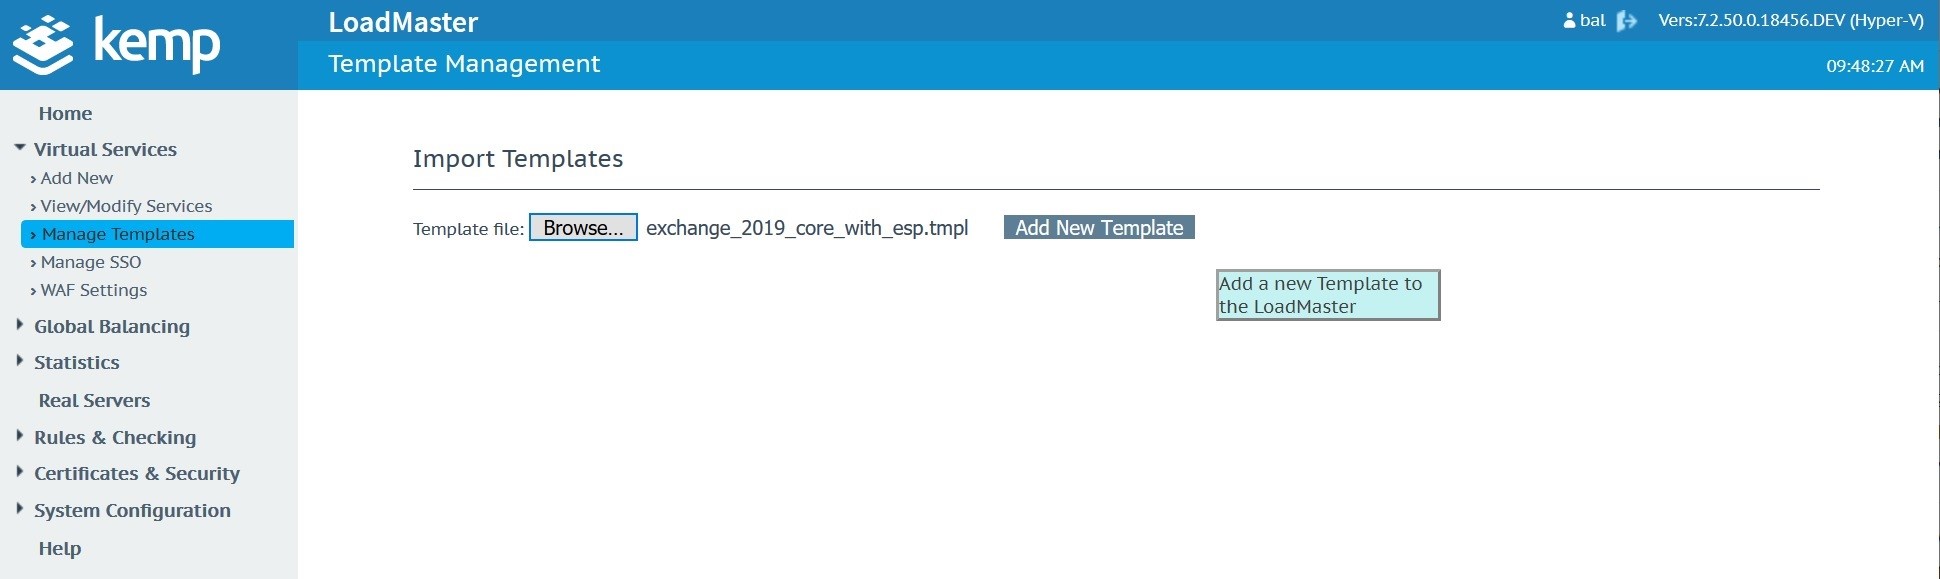
Task: Collapse the Virtual Services menu arrow
Action: (20, 148)
